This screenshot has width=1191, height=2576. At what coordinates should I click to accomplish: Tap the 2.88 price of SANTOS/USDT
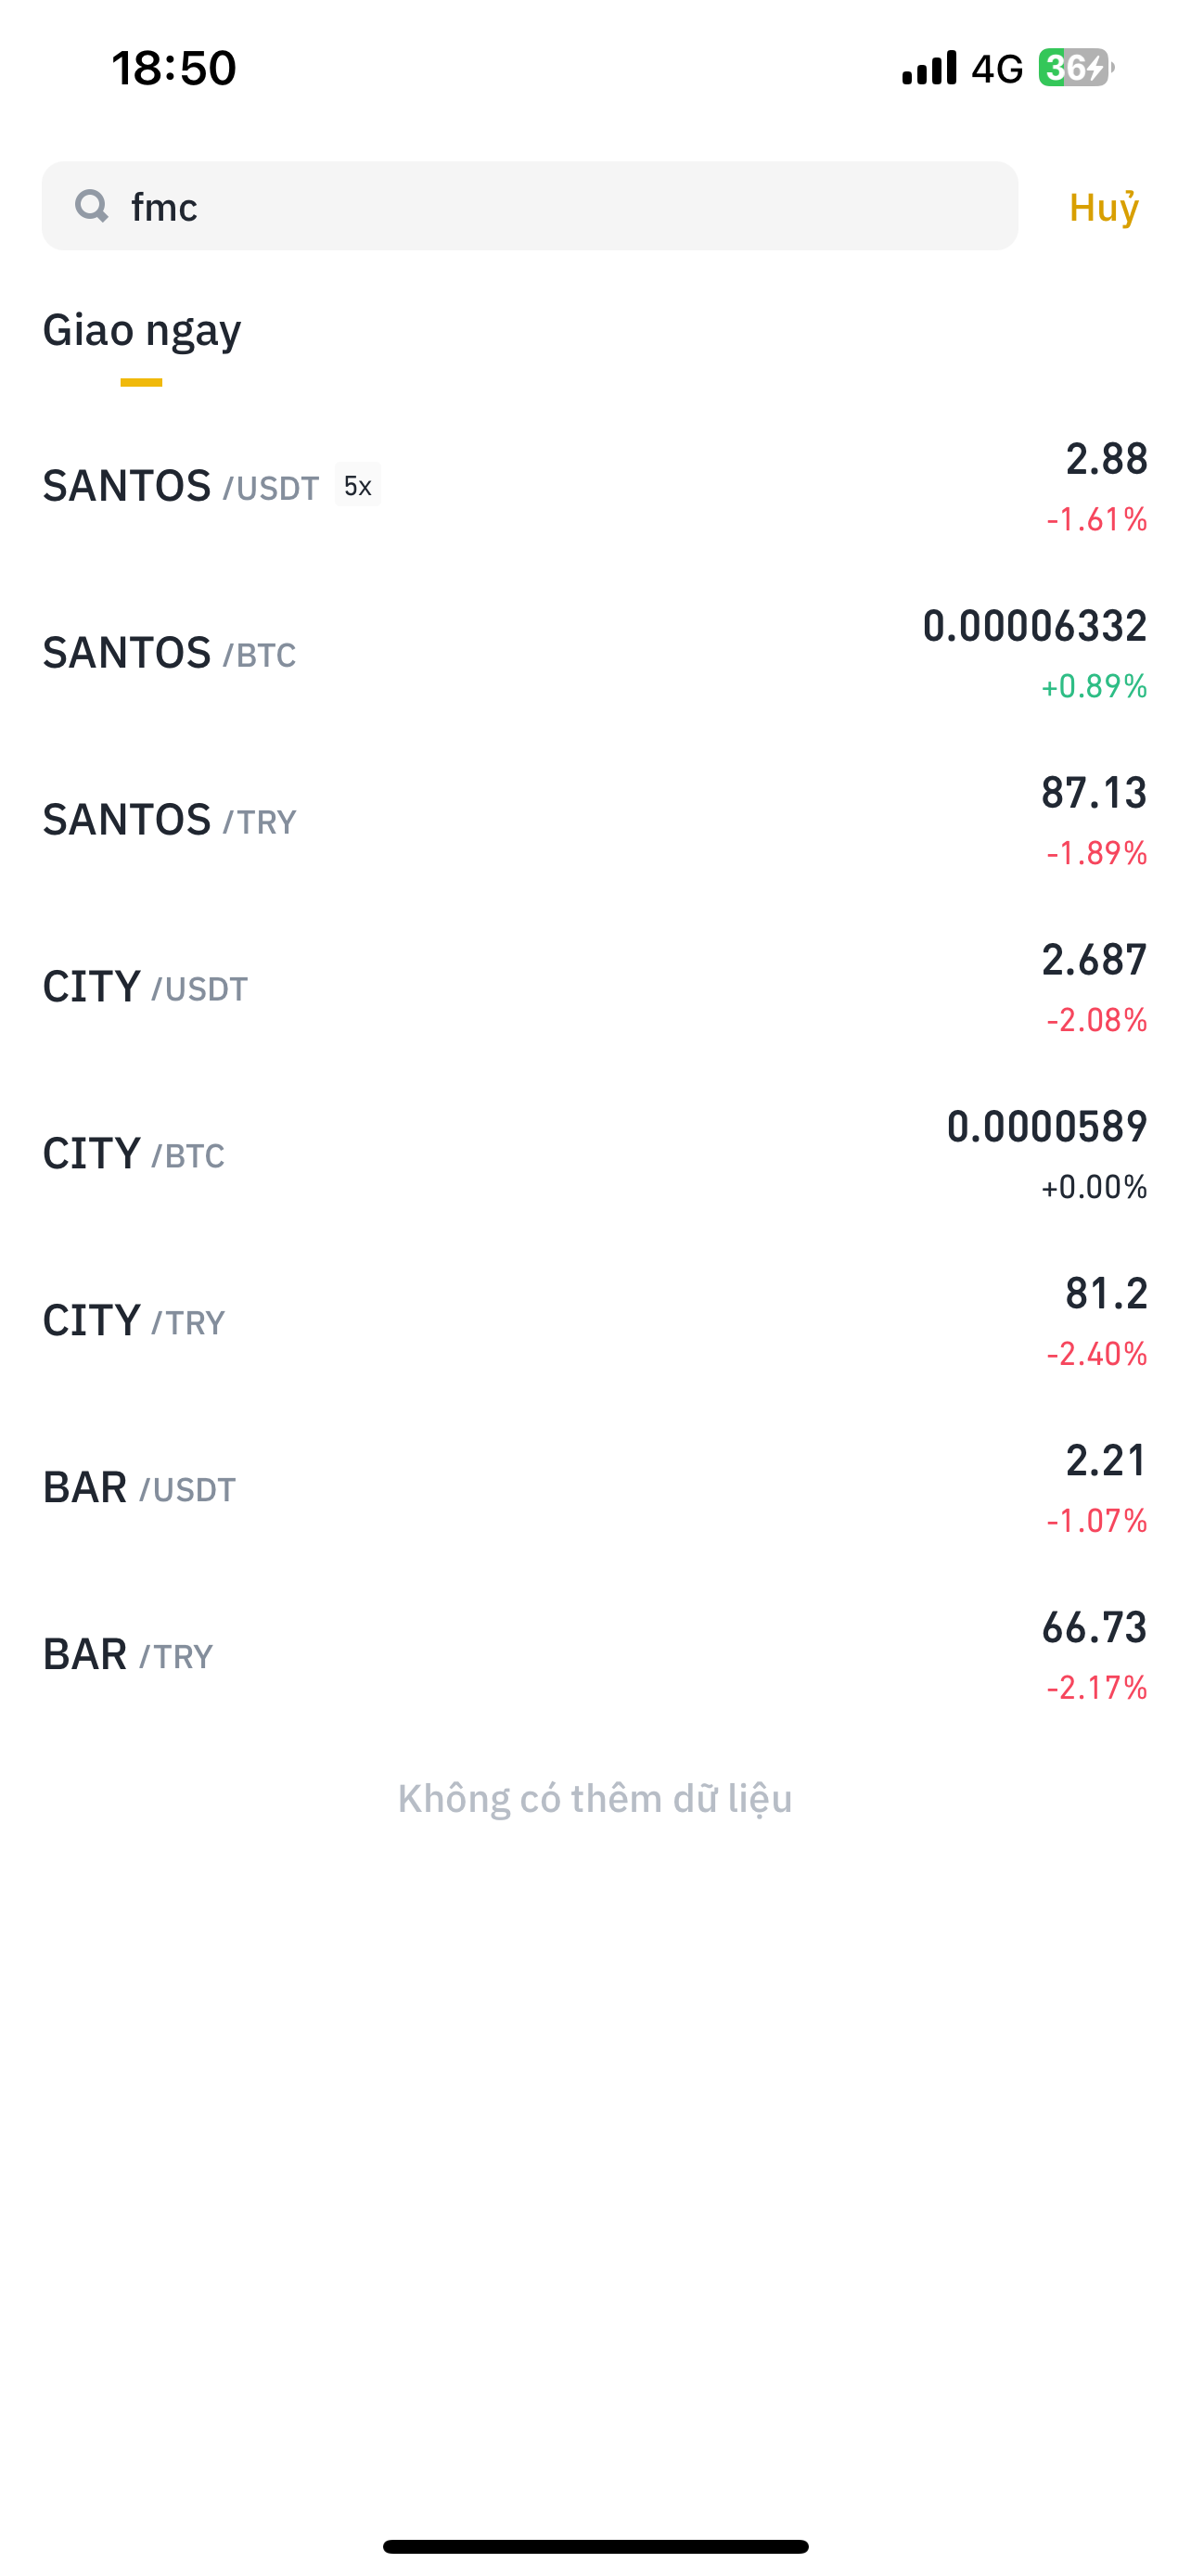1106,459
